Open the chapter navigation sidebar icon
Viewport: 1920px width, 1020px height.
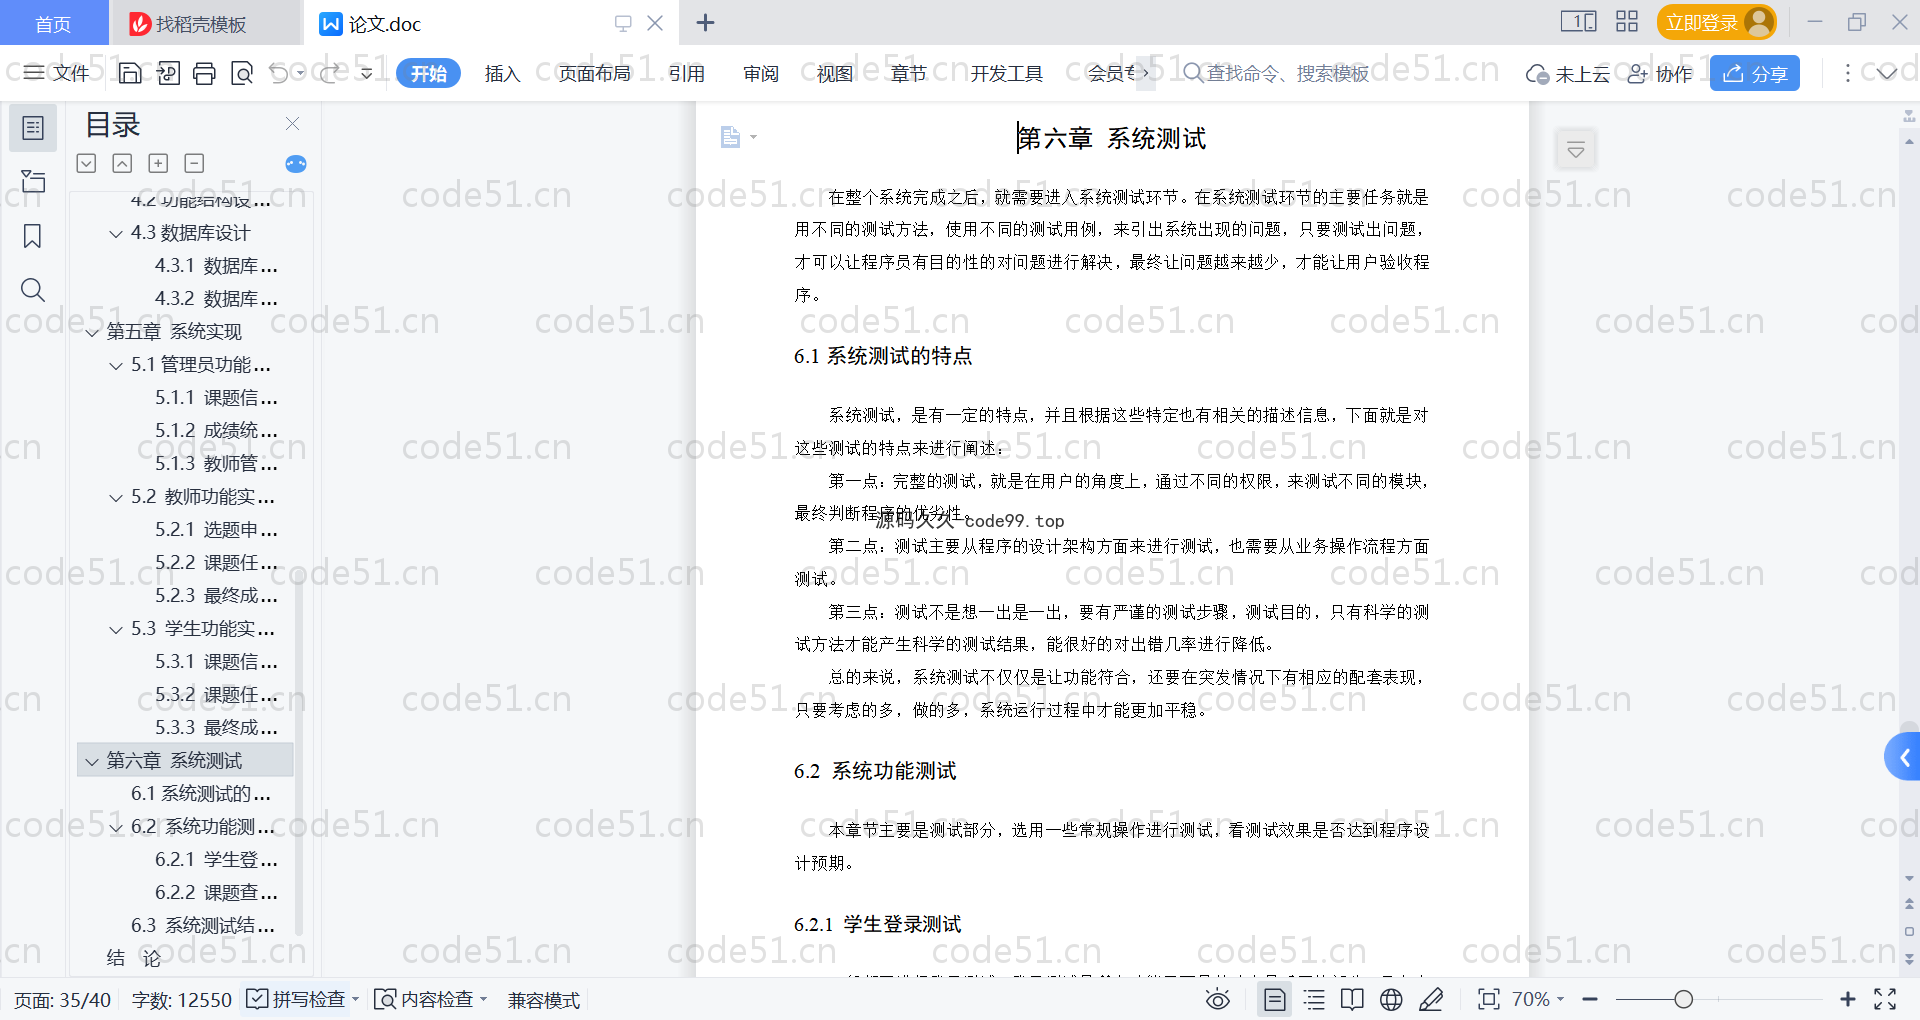coord(33,181)
